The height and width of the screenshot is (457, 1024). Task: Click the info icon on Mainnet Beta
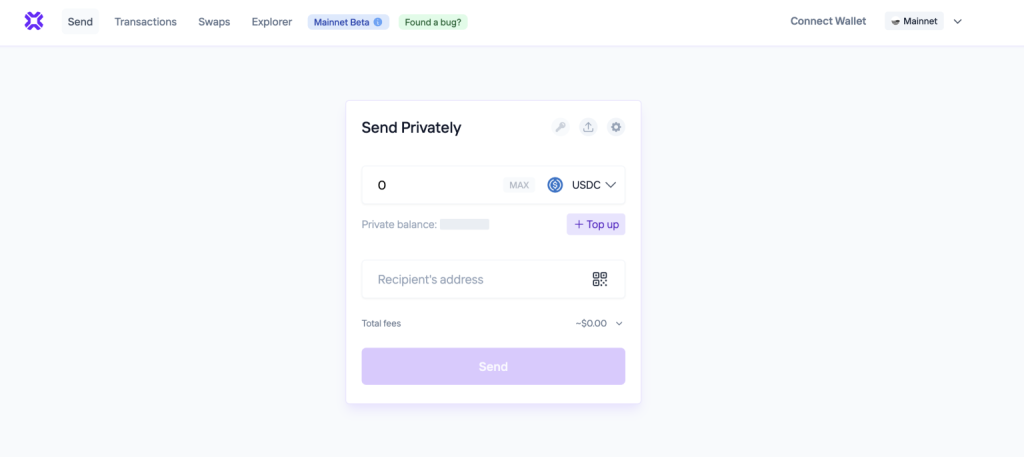(x=378, y=22)
